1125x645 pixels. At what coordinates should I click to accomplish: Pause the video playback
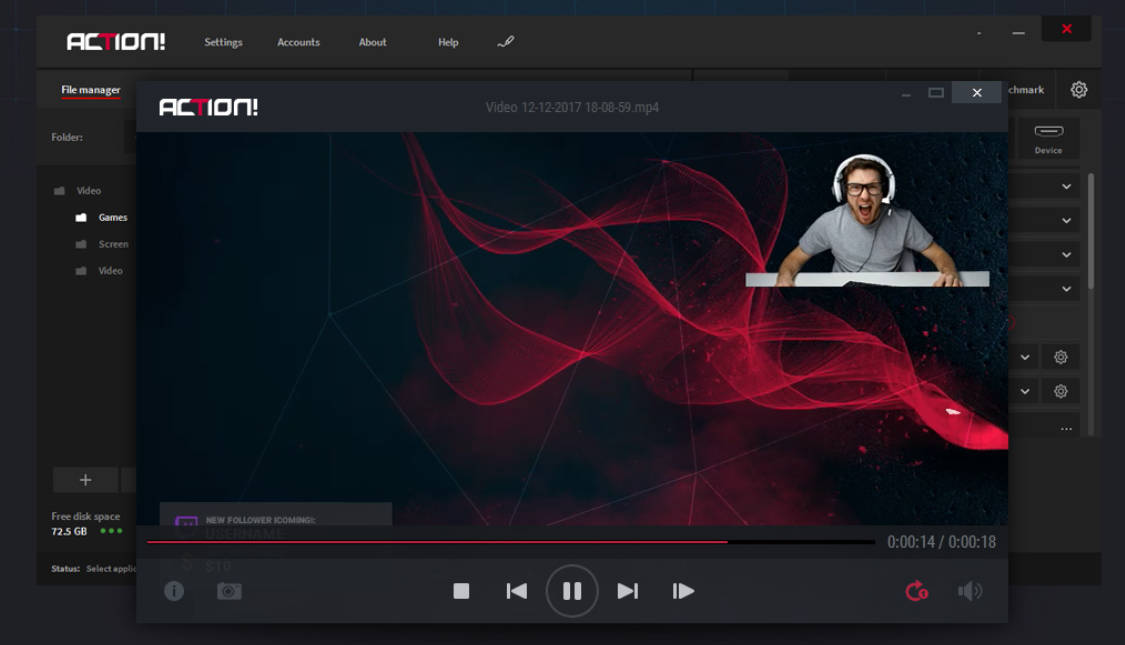572,590
